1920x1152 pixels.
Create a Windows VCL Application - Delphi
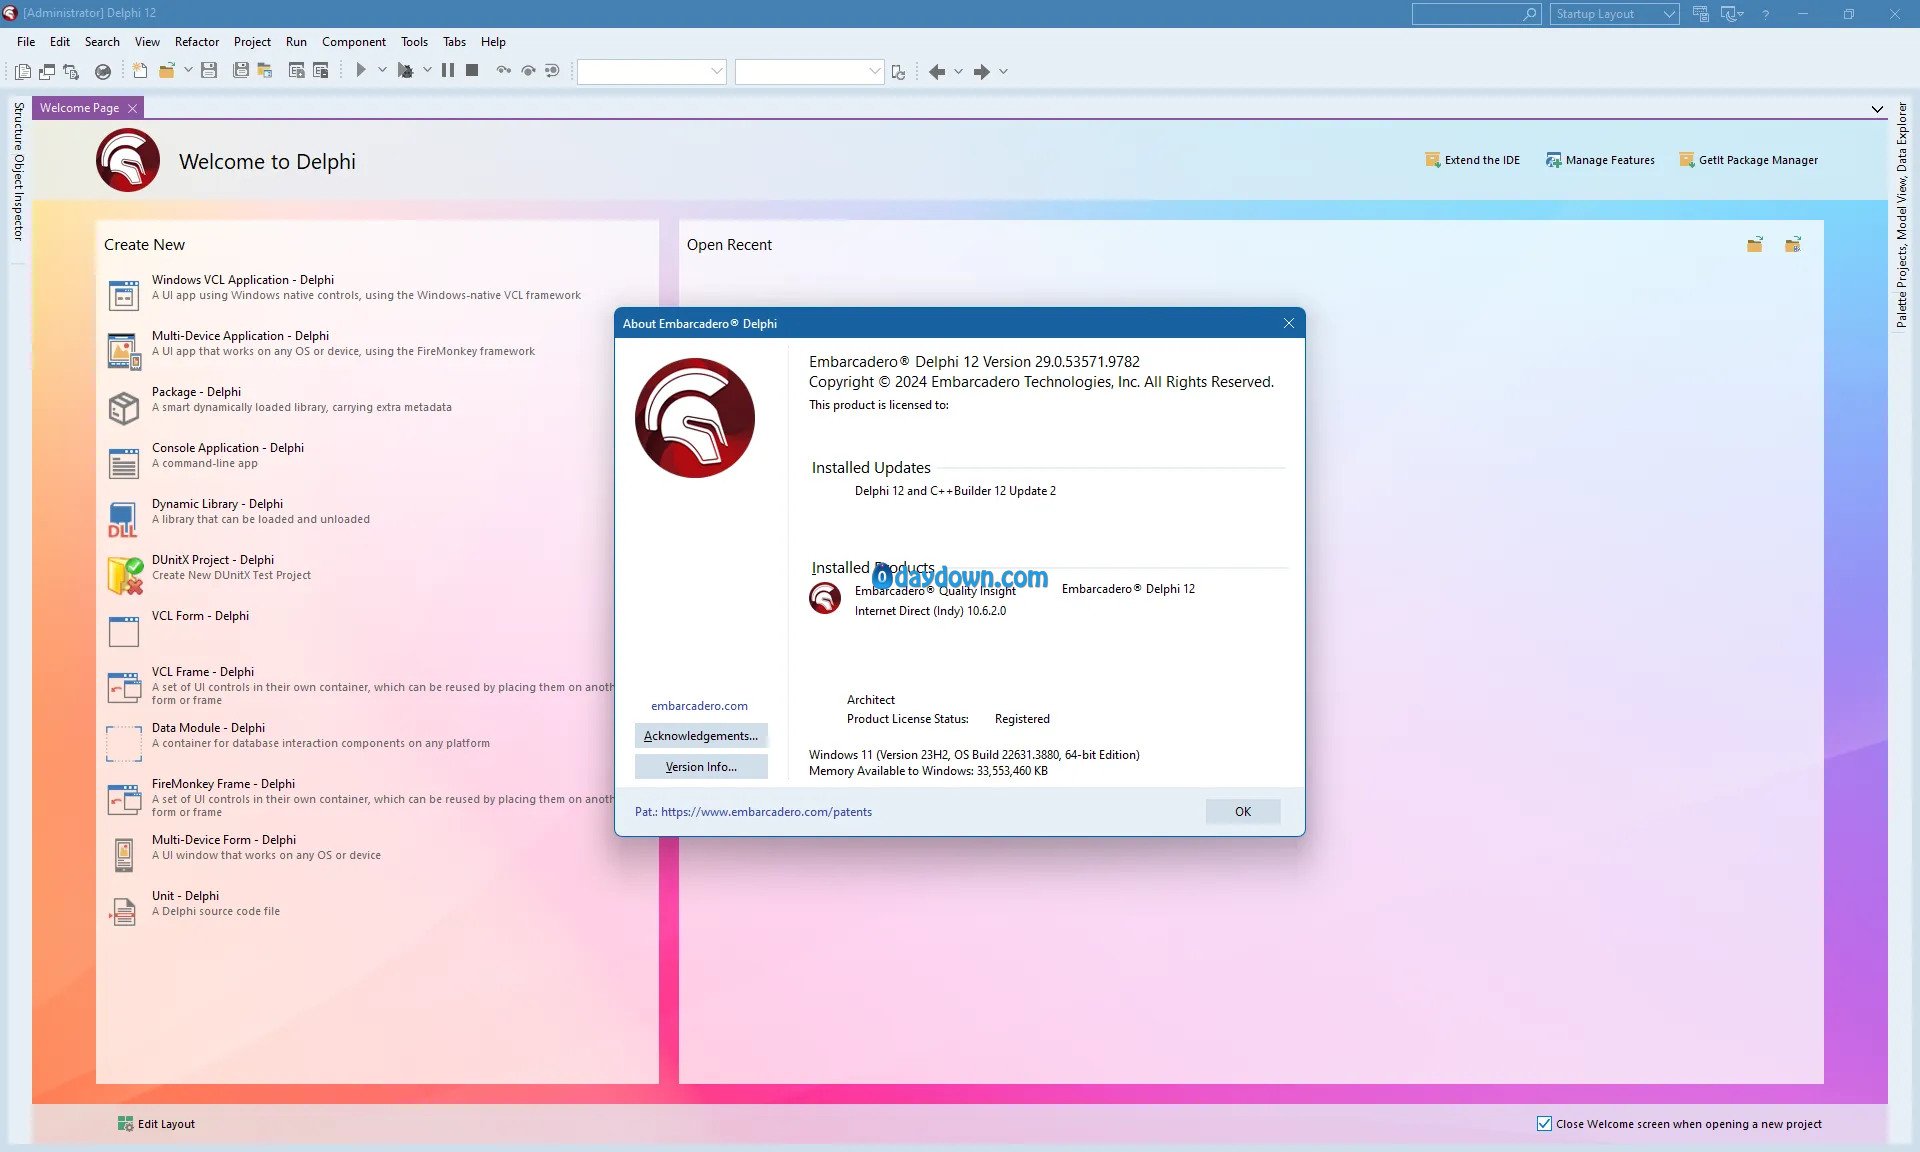[x=344, y=288]
